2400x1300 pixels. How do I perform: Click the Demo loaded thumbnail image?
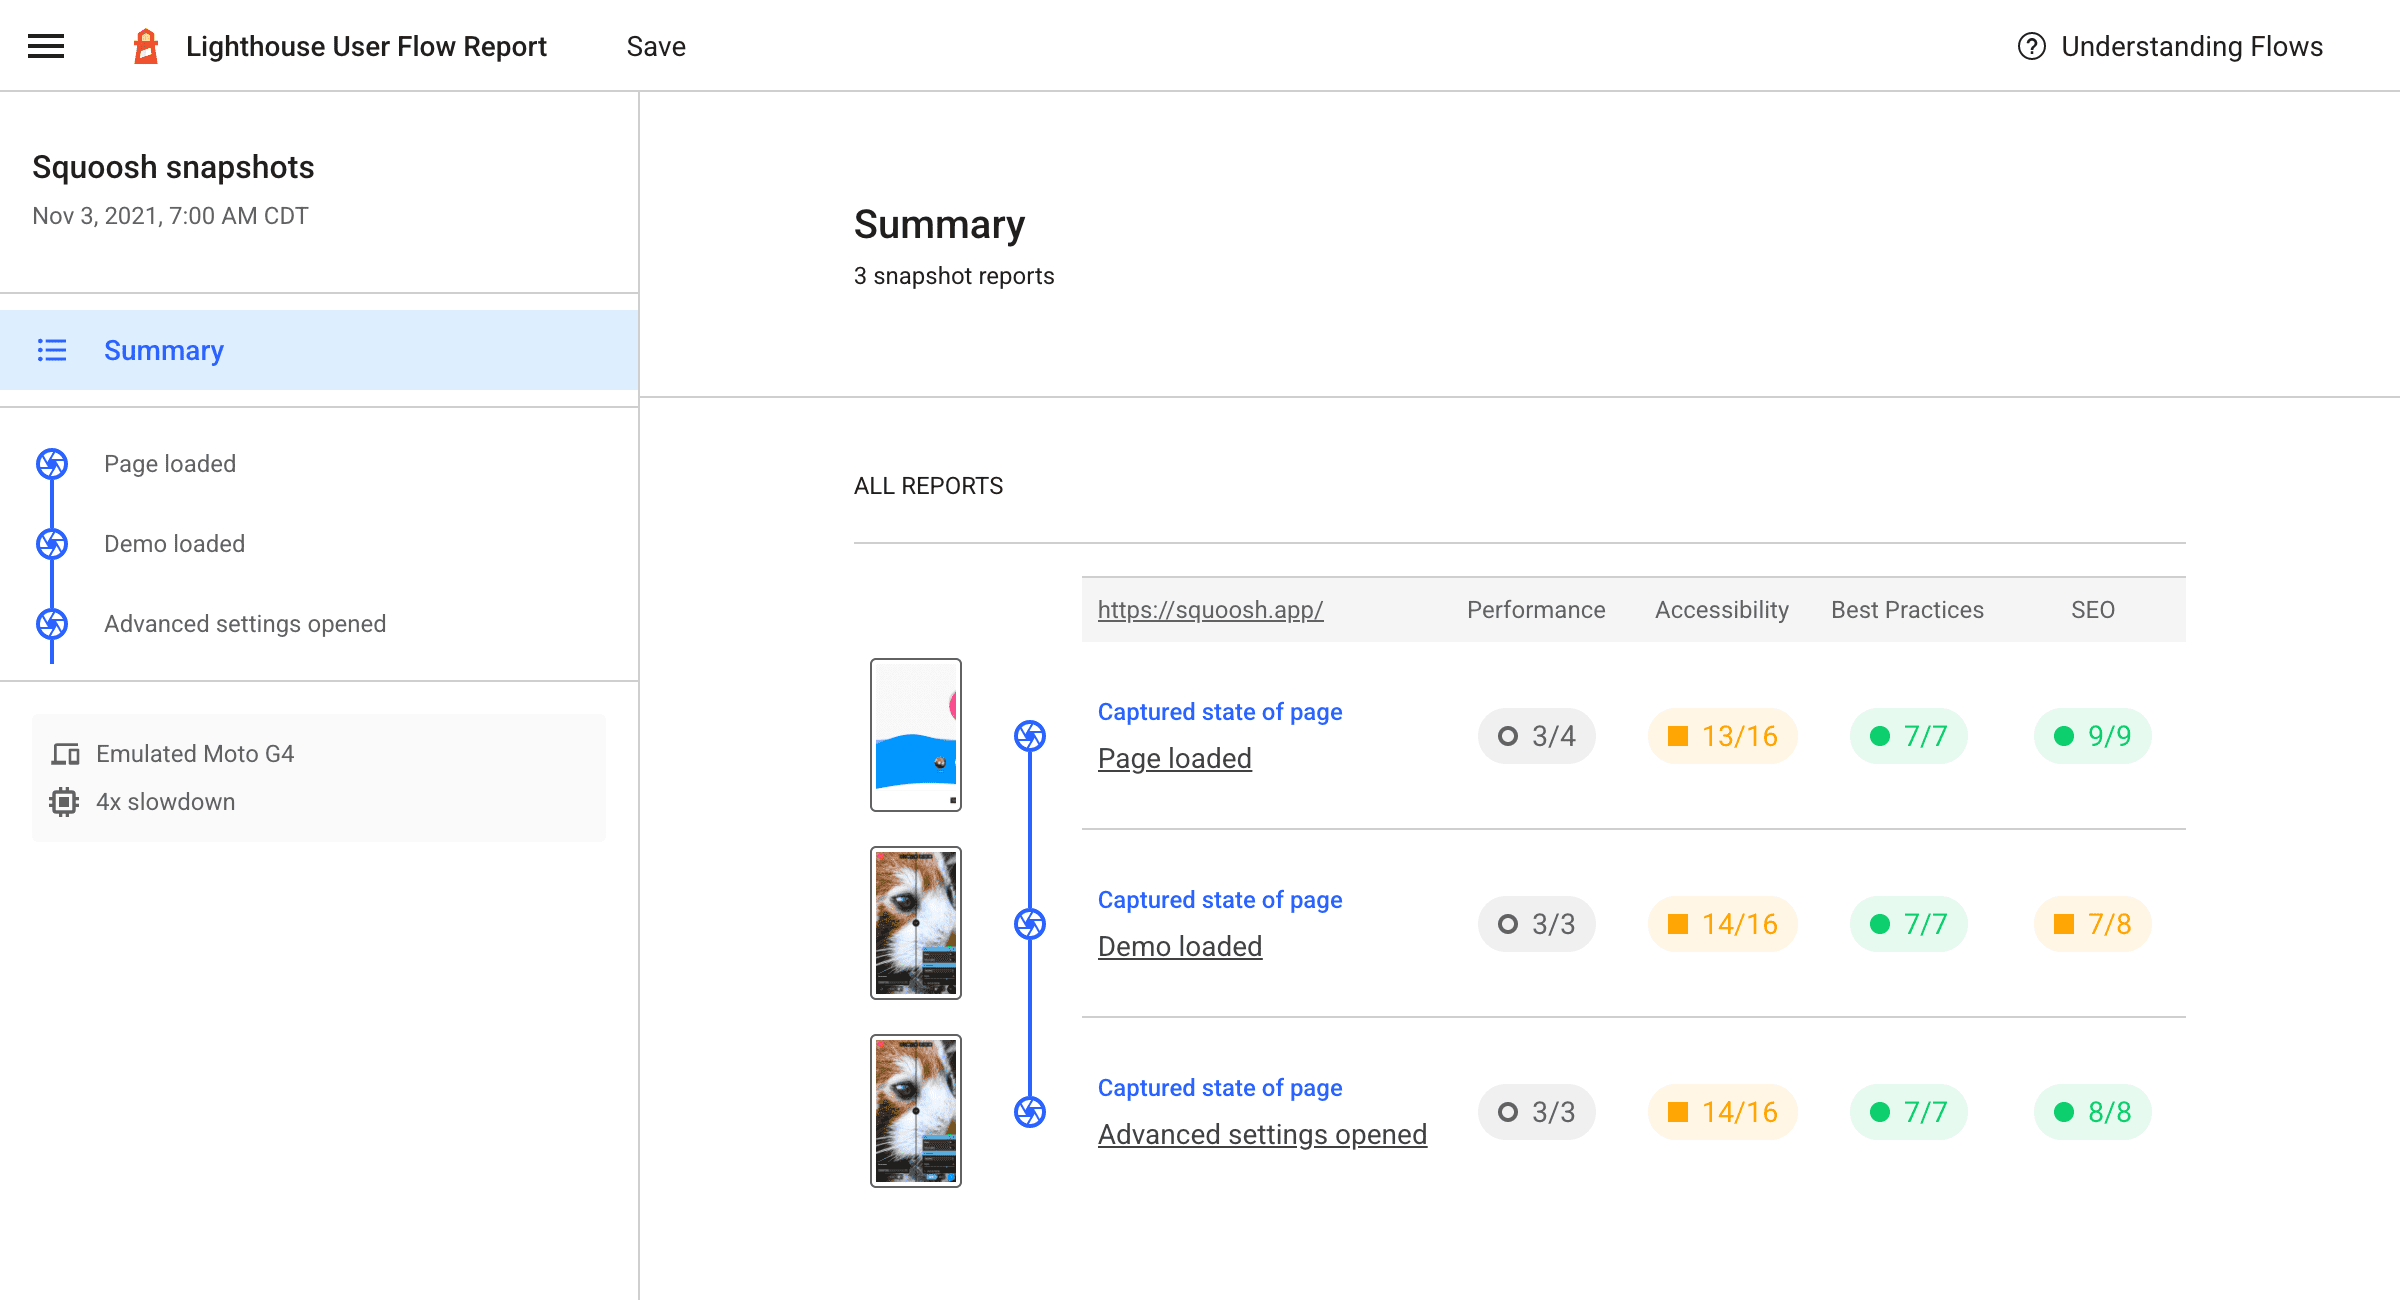pos(915,922)
